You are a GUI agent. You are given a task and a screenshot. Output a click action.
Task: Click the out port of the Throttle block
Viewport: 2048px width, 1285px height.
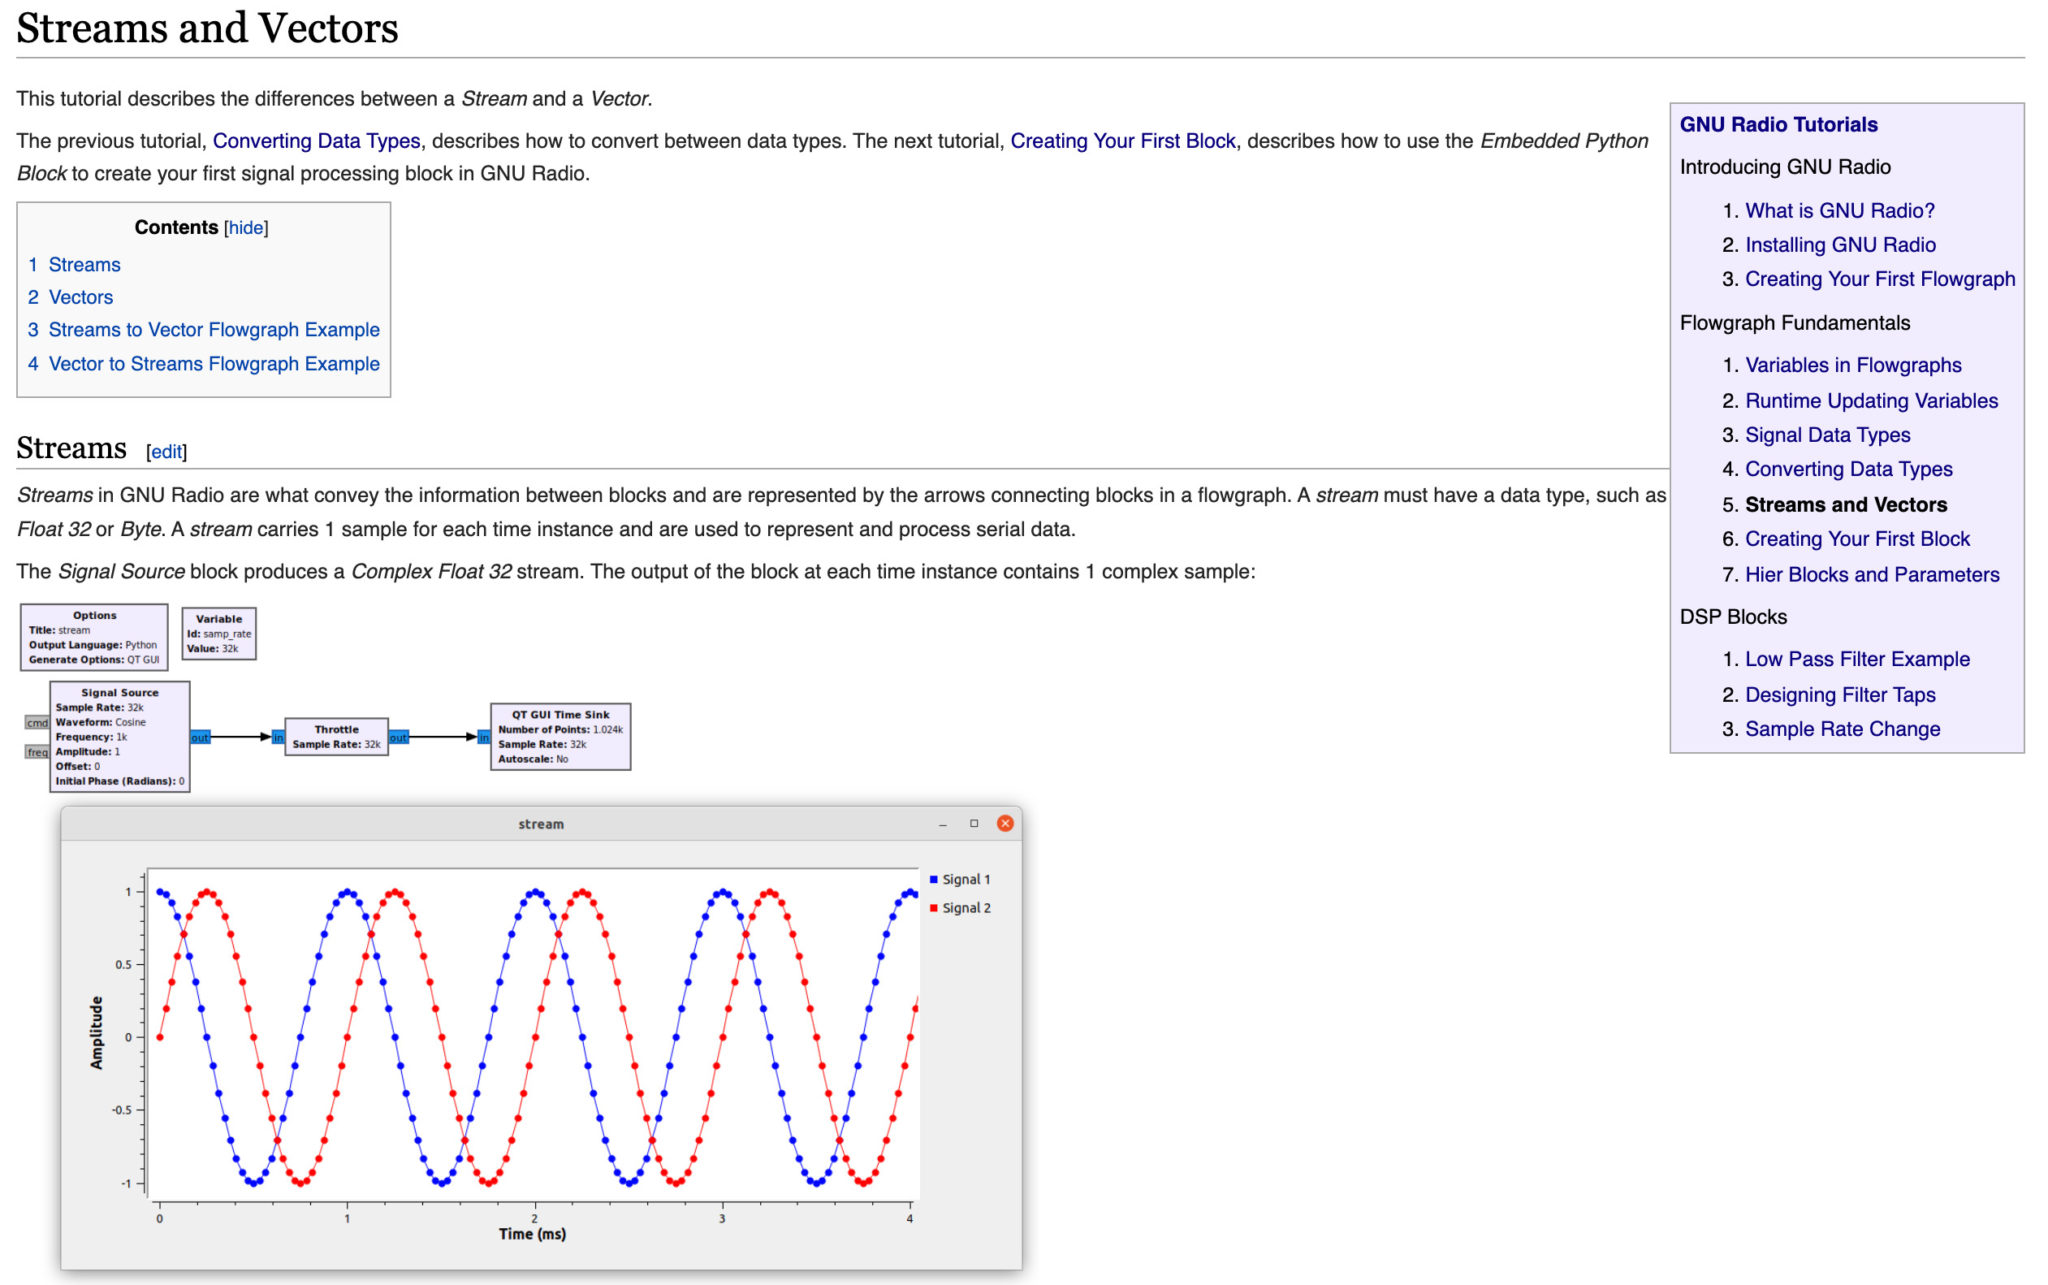tap(399, 736)
